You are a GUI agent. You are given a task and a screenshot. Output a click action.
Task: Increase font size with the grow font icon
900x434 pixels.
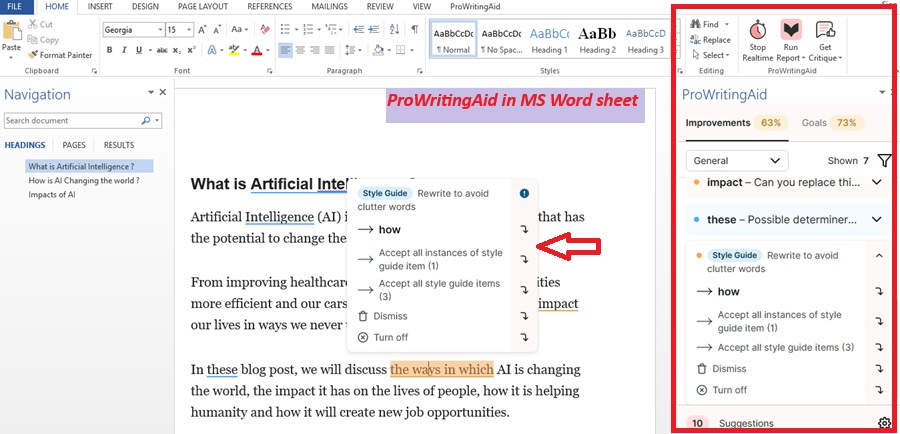pos(202,30)
